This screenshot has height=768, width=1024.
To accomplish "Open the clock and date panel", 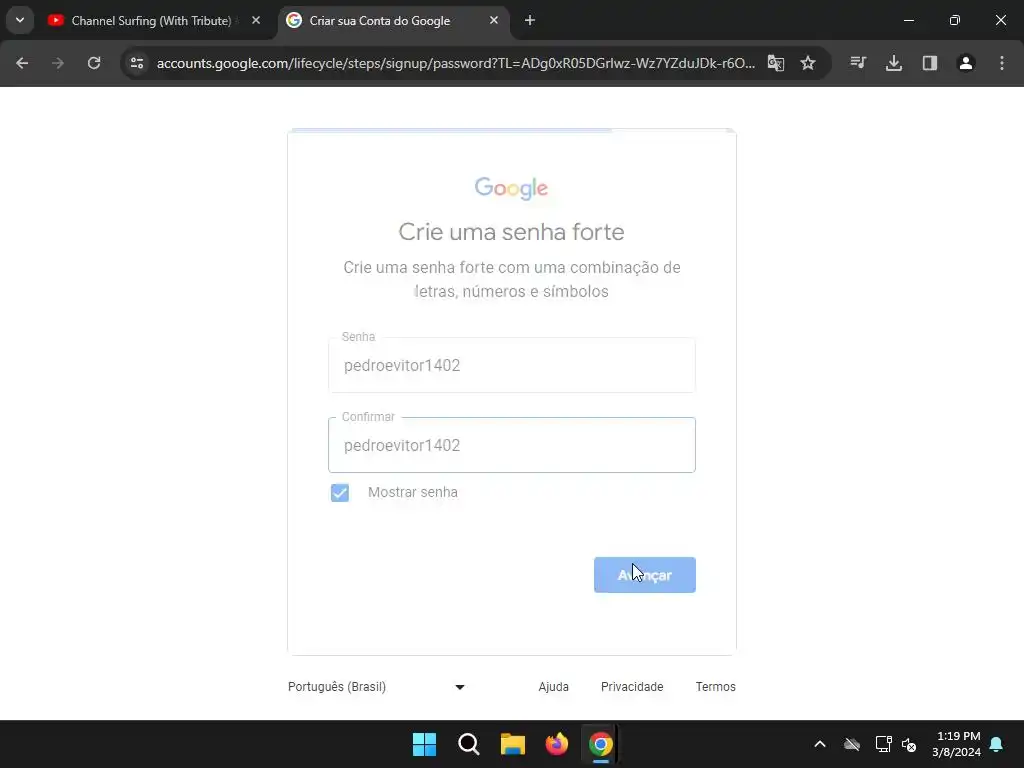I will click(956, 744).
